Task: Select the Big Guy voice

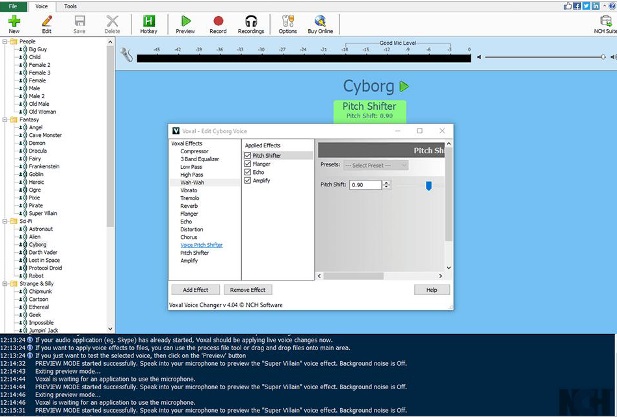Action: 38,49
